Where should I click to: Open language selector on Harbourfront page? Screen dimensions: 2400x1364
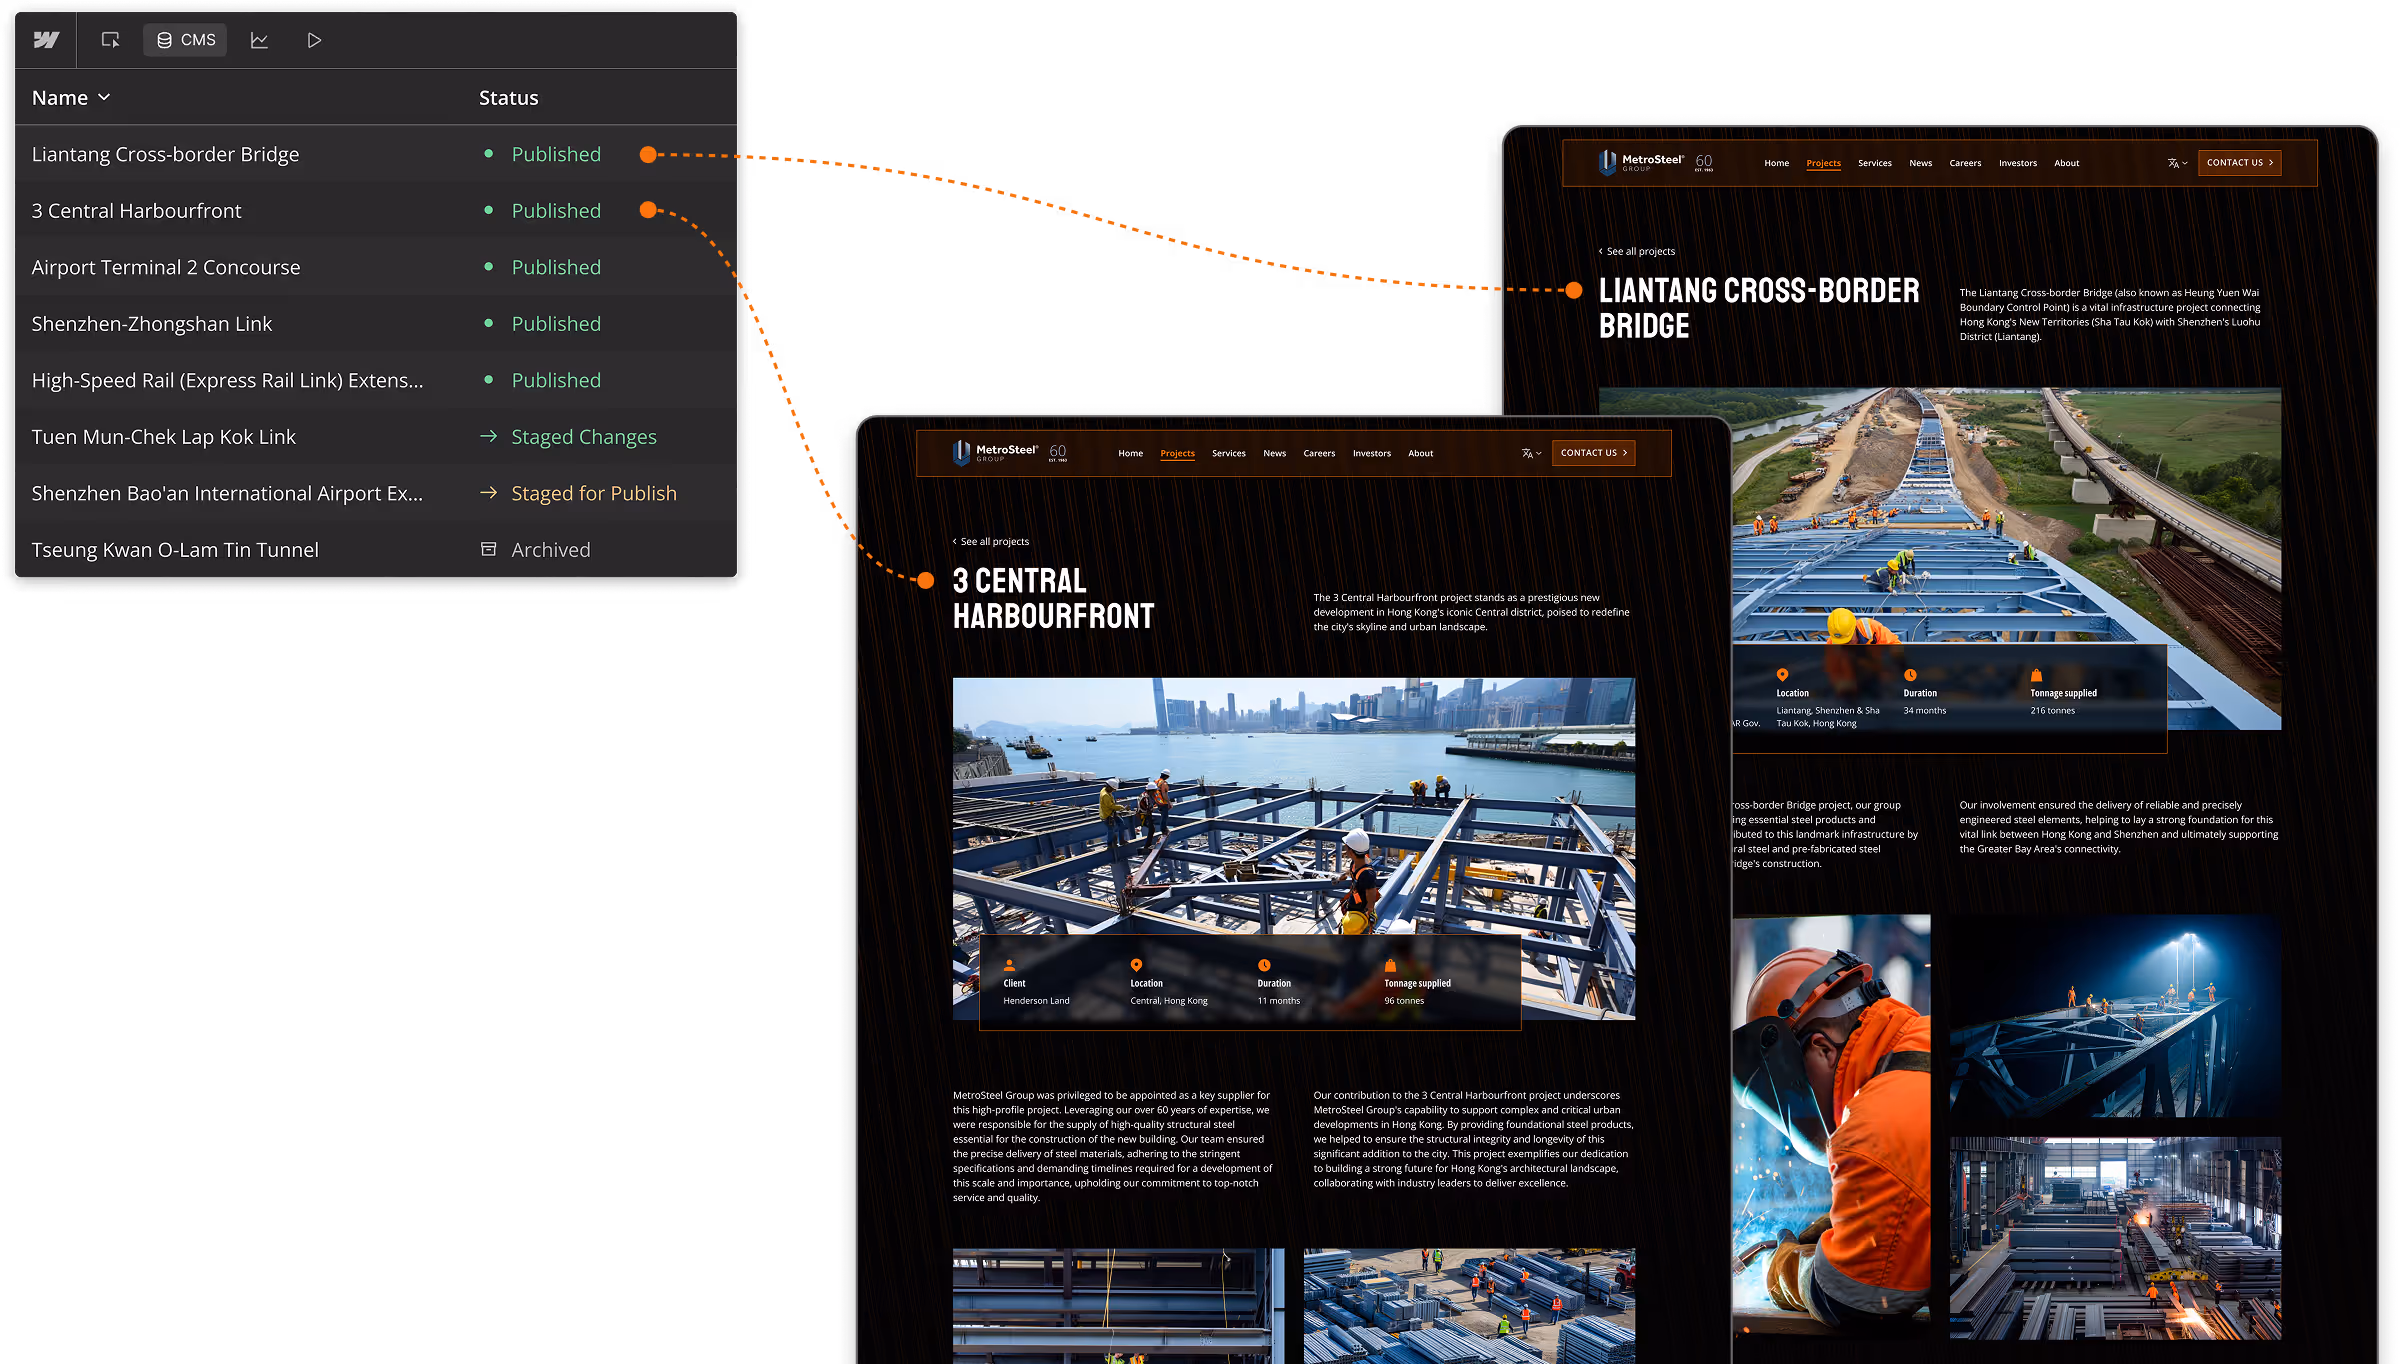(1531, 453)
